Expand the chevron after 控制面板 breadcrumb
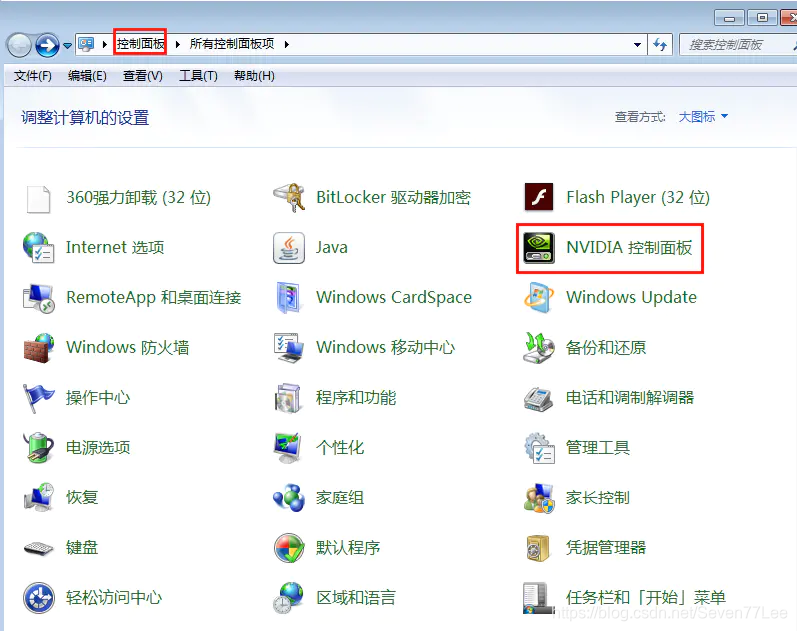The width and height of the screenshot is (797, 631). coord(178,44)
